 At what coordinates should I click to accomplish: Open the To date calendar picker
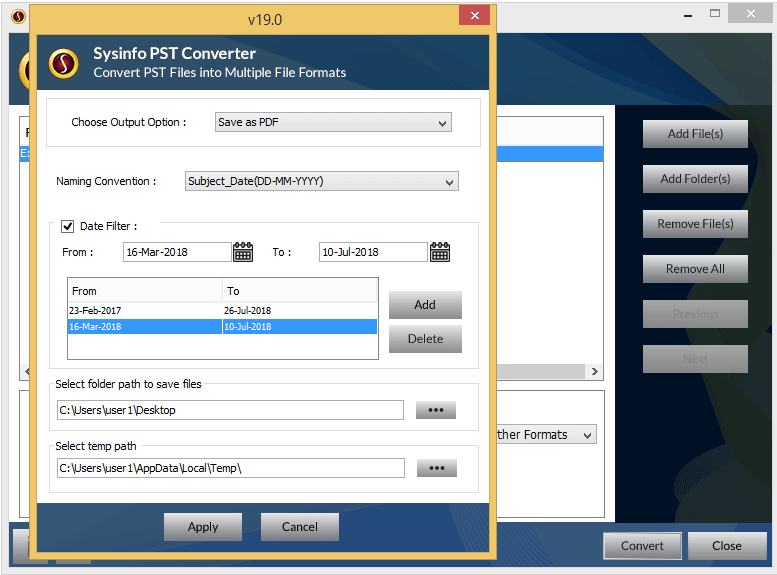pos(440,252)
